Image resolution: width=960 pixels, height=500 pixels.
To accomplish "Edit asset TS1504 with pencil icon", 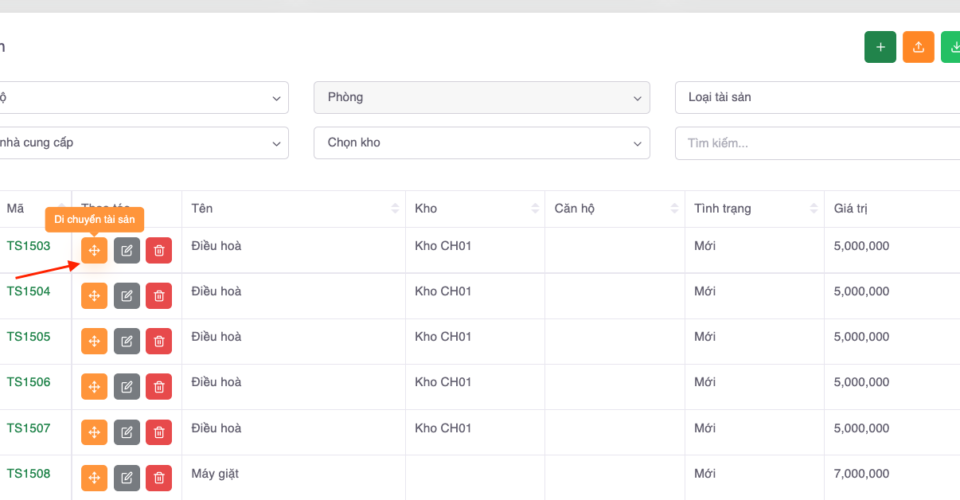I will tap(126, 295).
